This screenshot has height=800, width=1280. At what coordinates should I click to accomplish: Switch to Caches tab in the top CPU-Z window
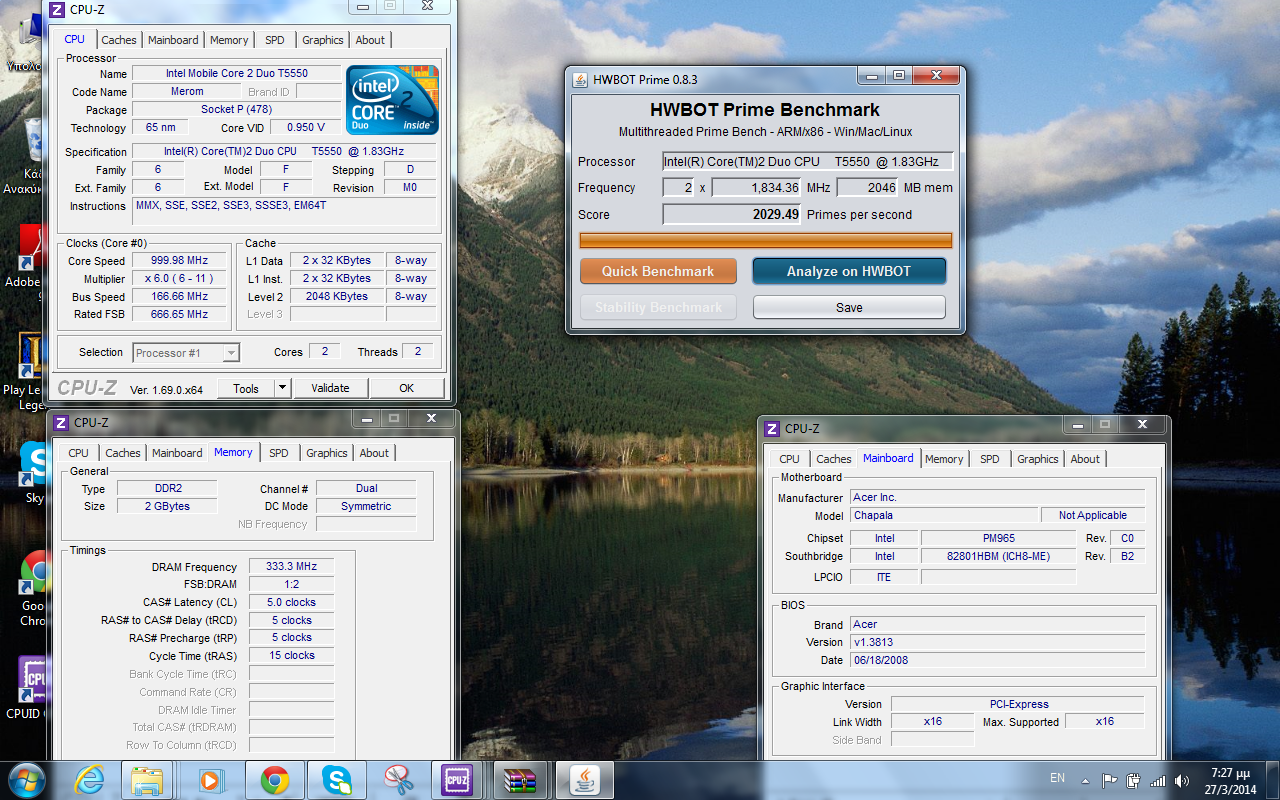119,40
